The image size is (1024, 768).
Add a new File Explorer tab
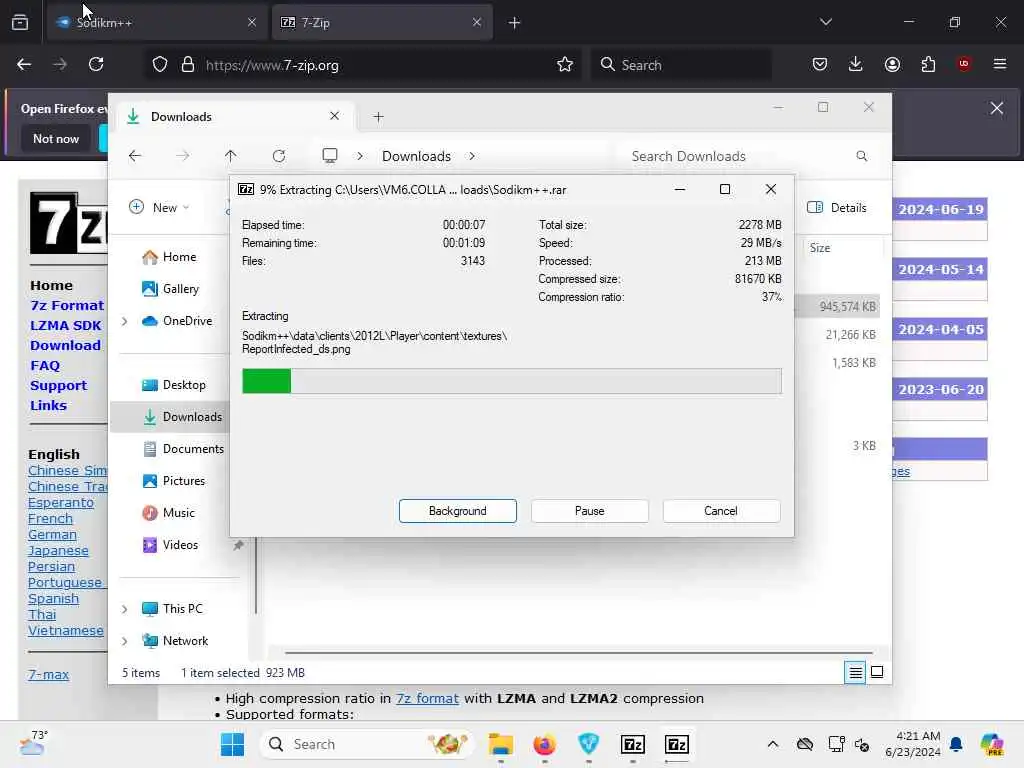pyautogui.click(x=378, y=117)
